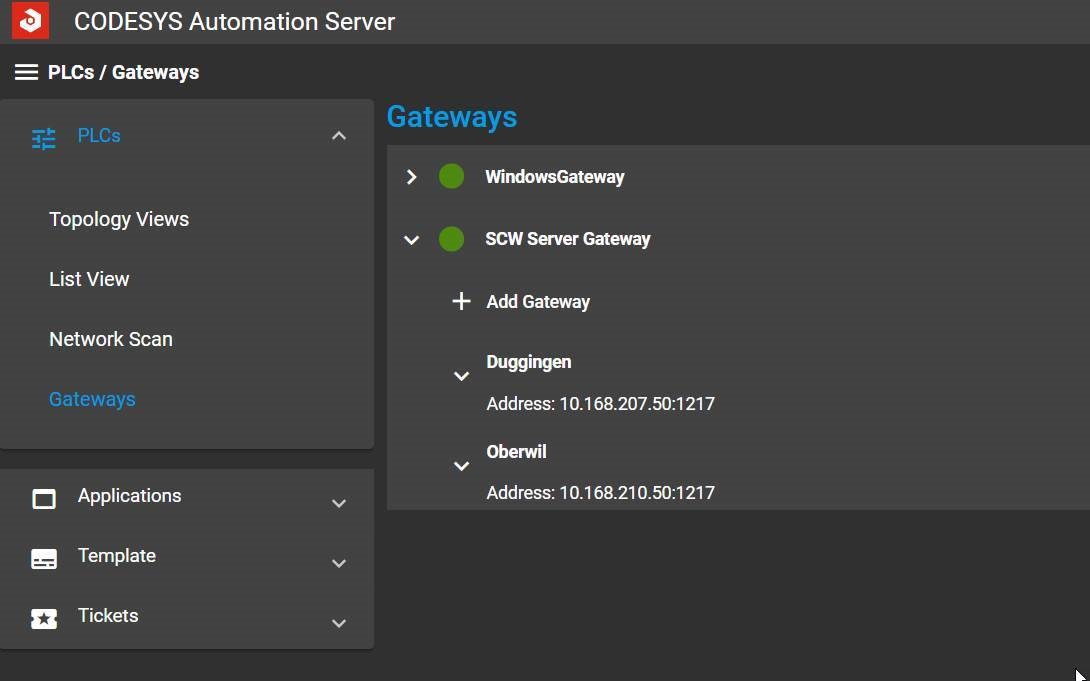Expand the Applications sidebar section
Image resolution: width=1090 pixels, height=681 pixels.
point(339,503)
